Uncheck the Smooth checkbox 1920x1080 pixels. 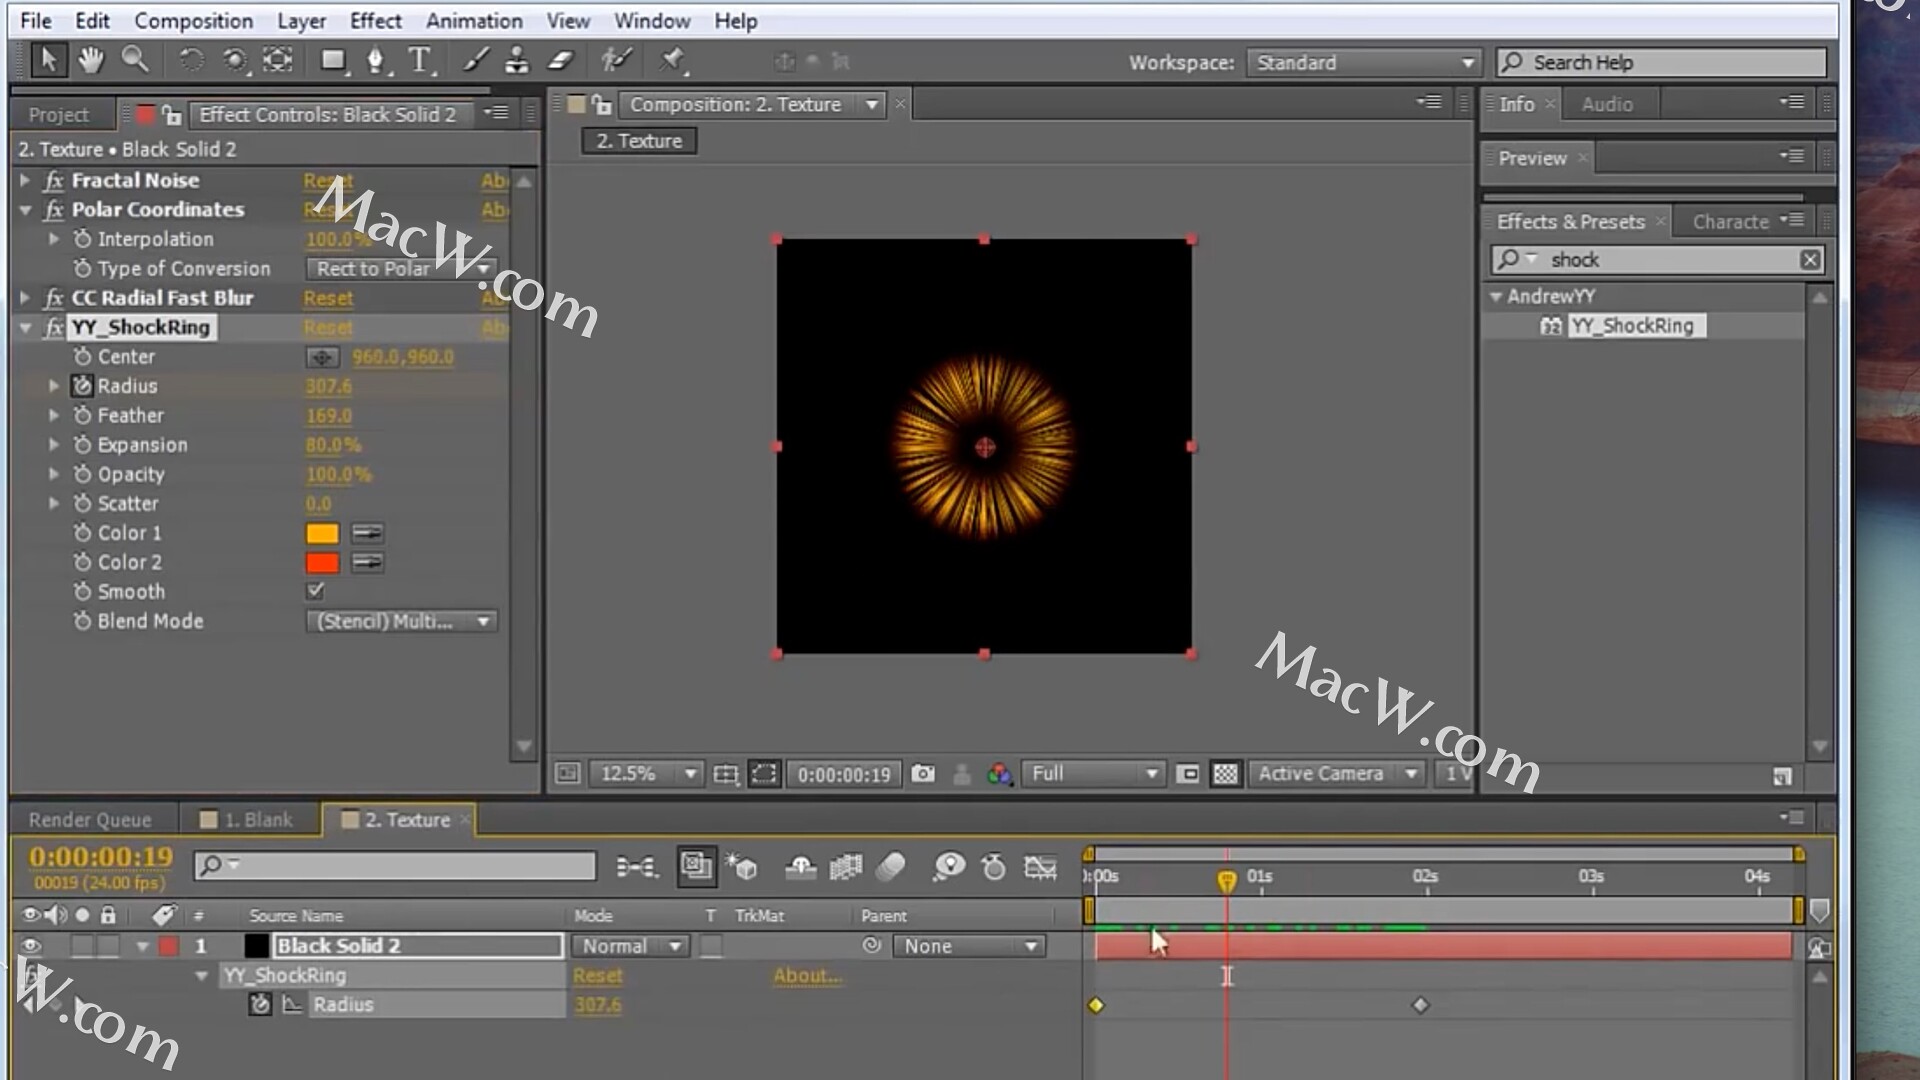(315, 591)
